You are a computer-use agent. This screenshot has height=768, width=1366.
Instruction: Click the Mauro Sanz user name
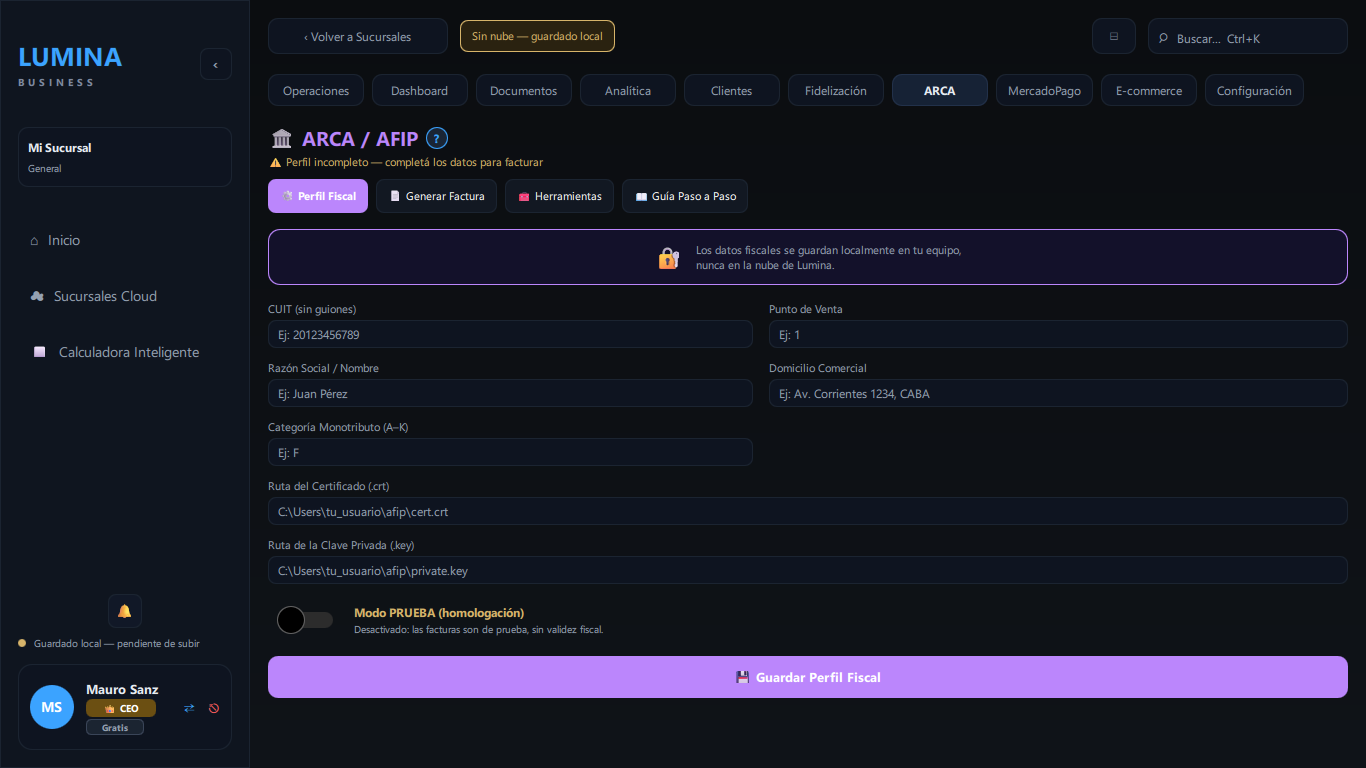pos(122,689)
